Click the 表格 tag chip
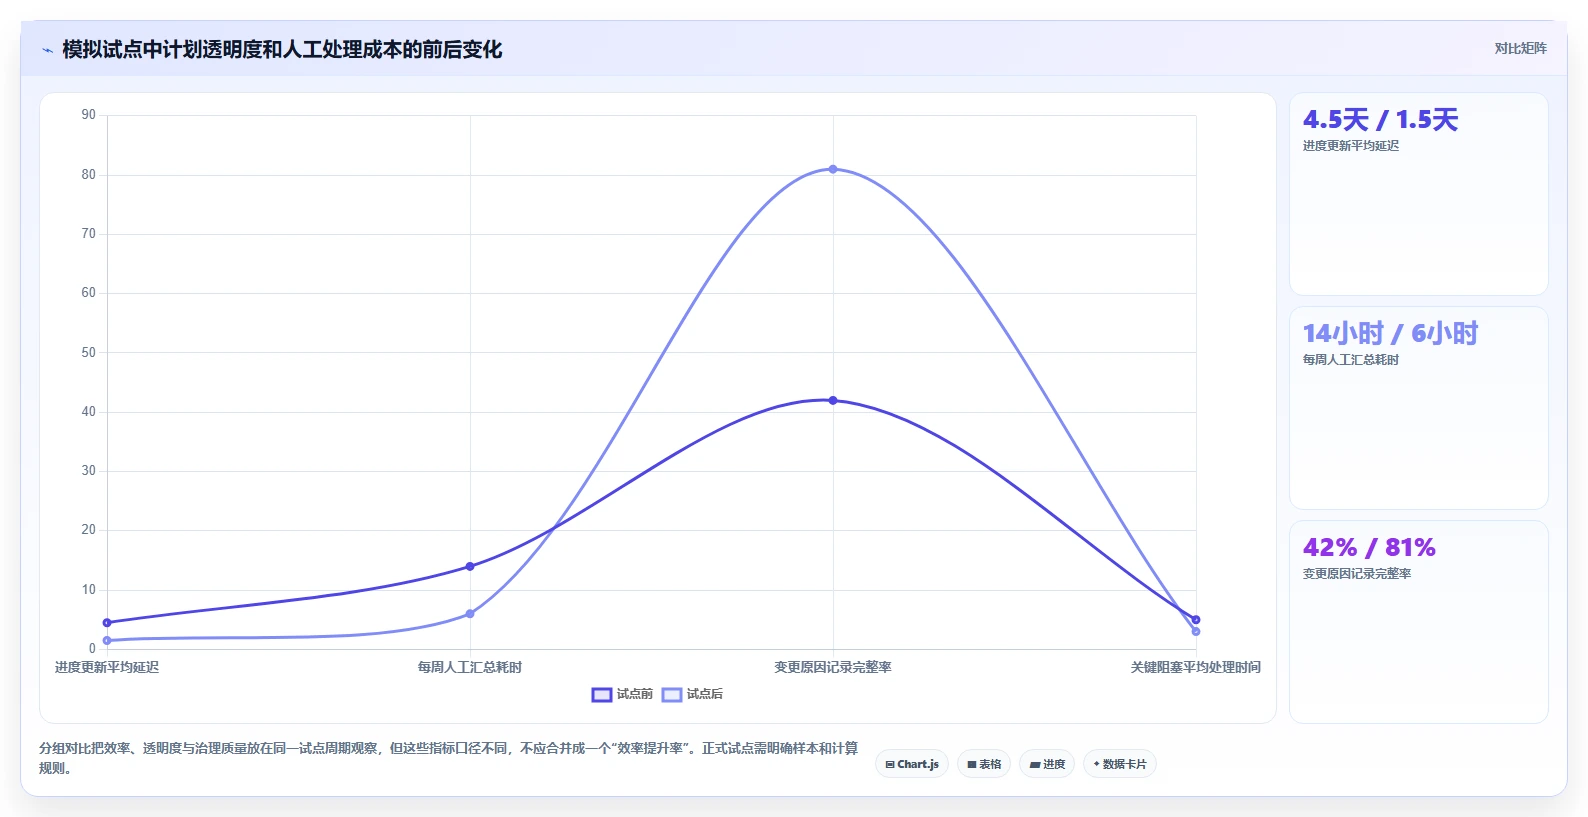The image size is (1588, 817). click(984, 764)
